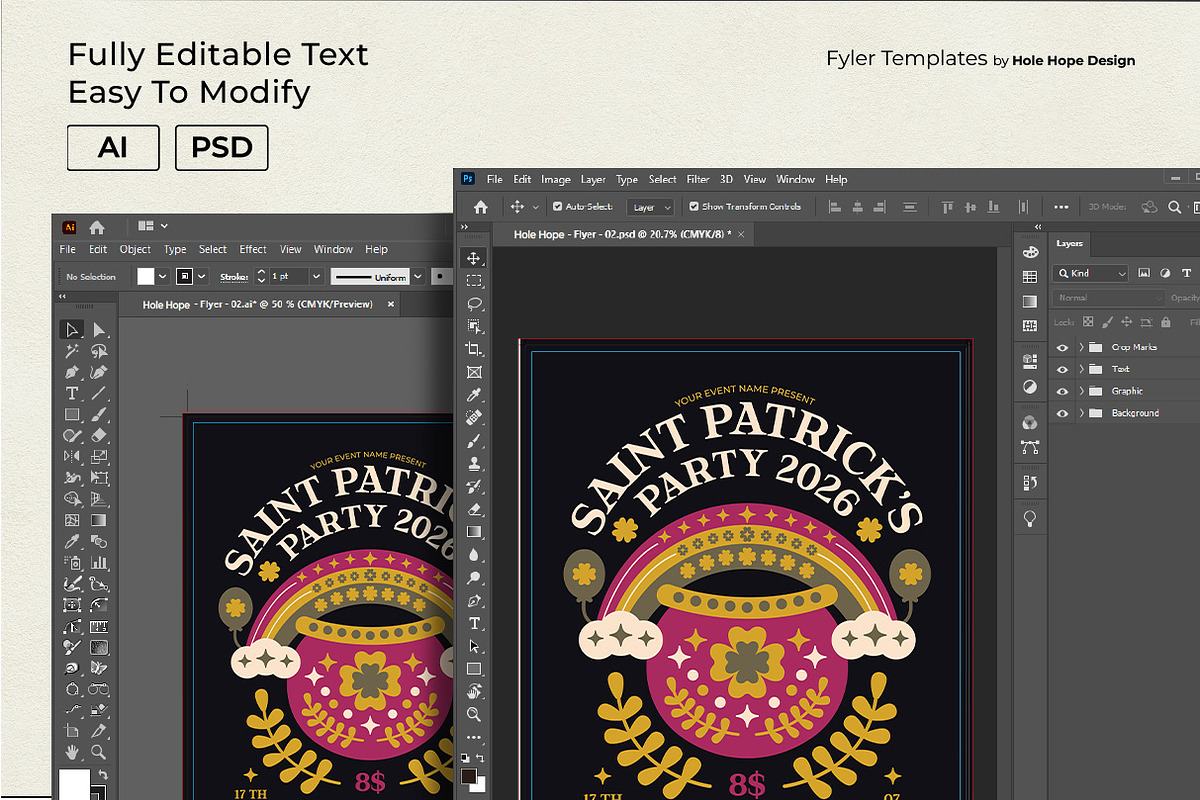Open Illustrator stroke weight dropdown

point(316,276)
